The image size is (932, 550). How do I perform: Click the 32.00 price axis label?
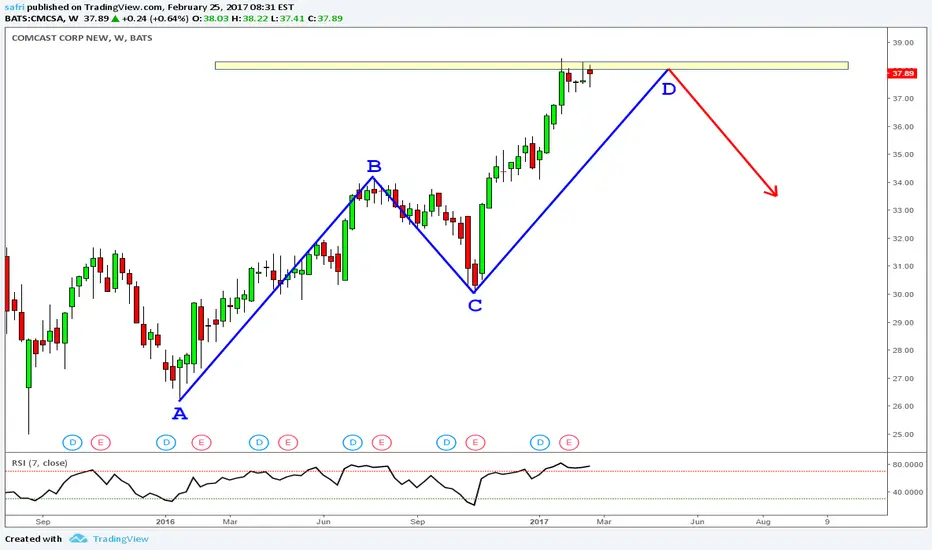902,238
